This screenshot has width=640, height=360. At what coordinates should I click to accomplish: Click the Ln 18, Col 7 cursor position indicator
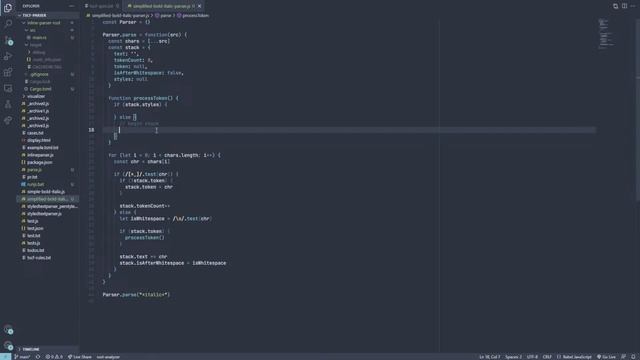(x=489, y=357)
